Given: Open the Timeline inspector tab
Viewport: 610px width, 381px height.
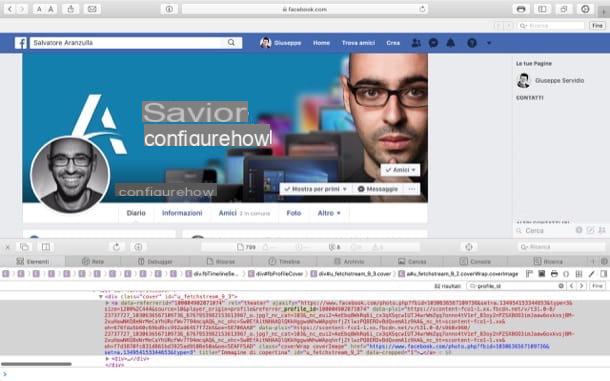Looking at the screenshot, I should tap(284, 261).
